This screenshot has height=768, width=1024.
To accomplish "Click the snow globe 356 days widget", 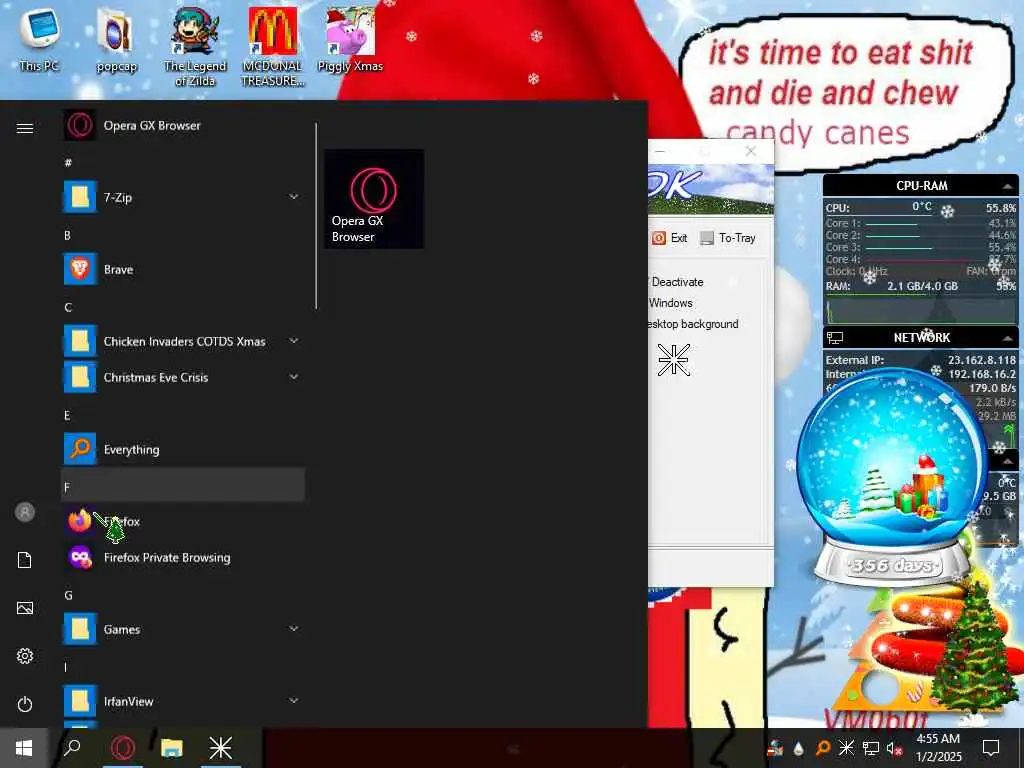I will click(x=891, y=477).
